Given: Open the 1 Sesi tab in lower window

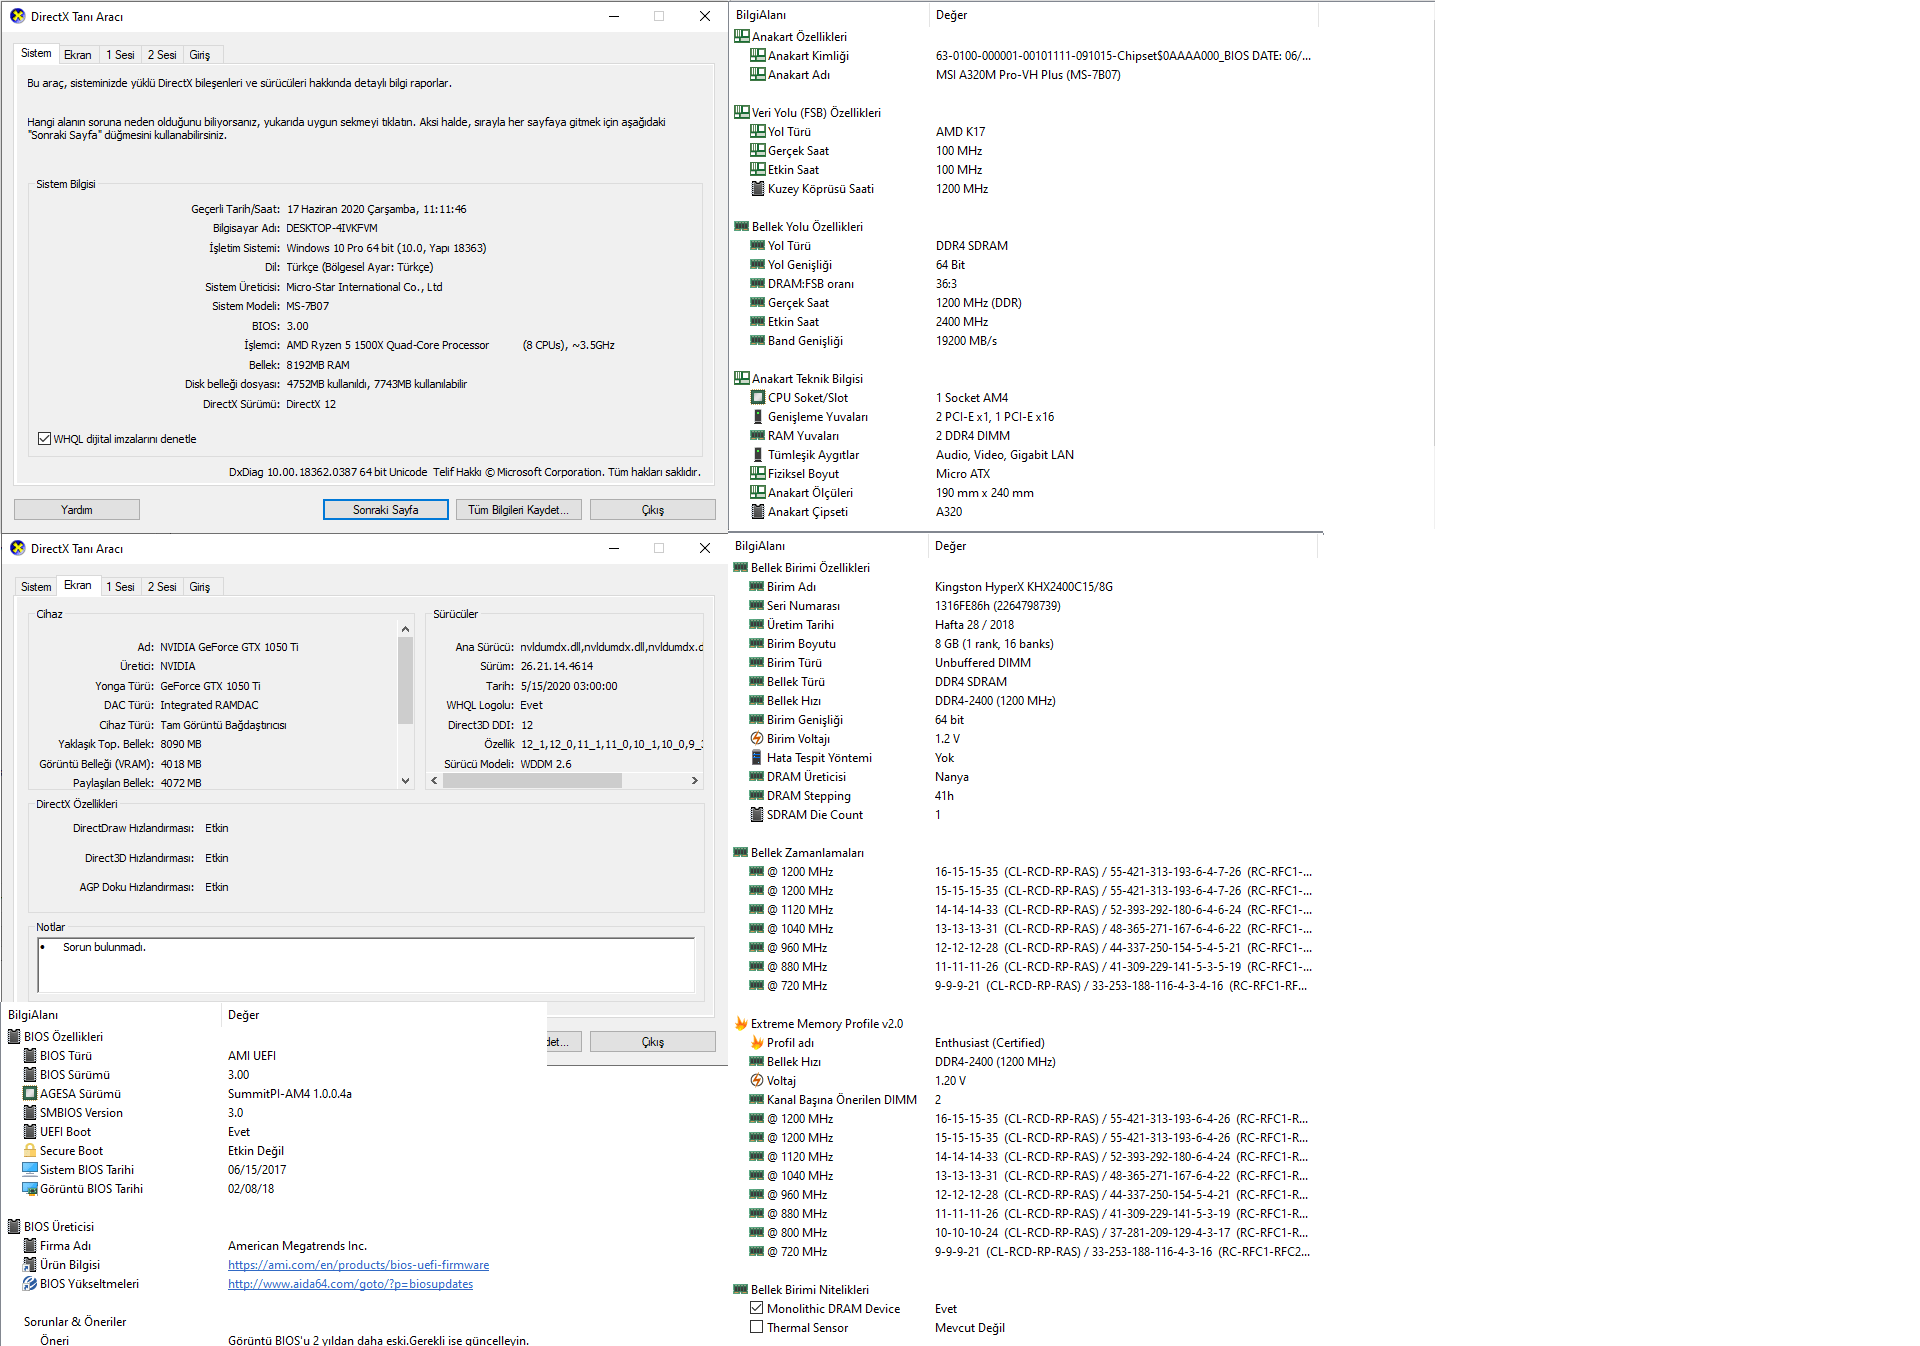Looking at the screenshot, I should click(x=120, y=587).
